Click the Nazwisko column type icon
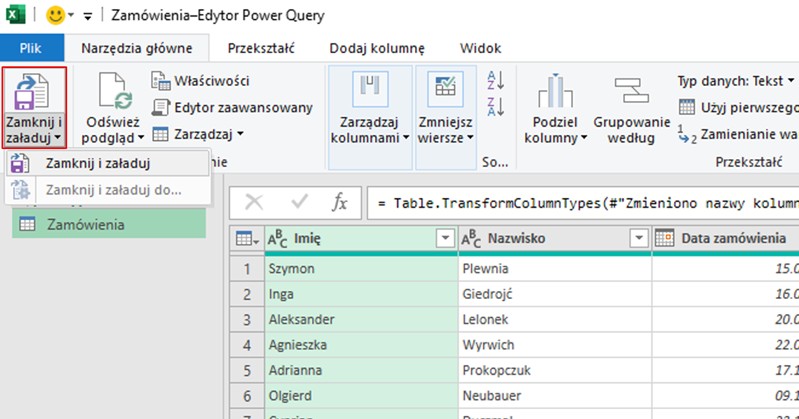 point(471,238)
